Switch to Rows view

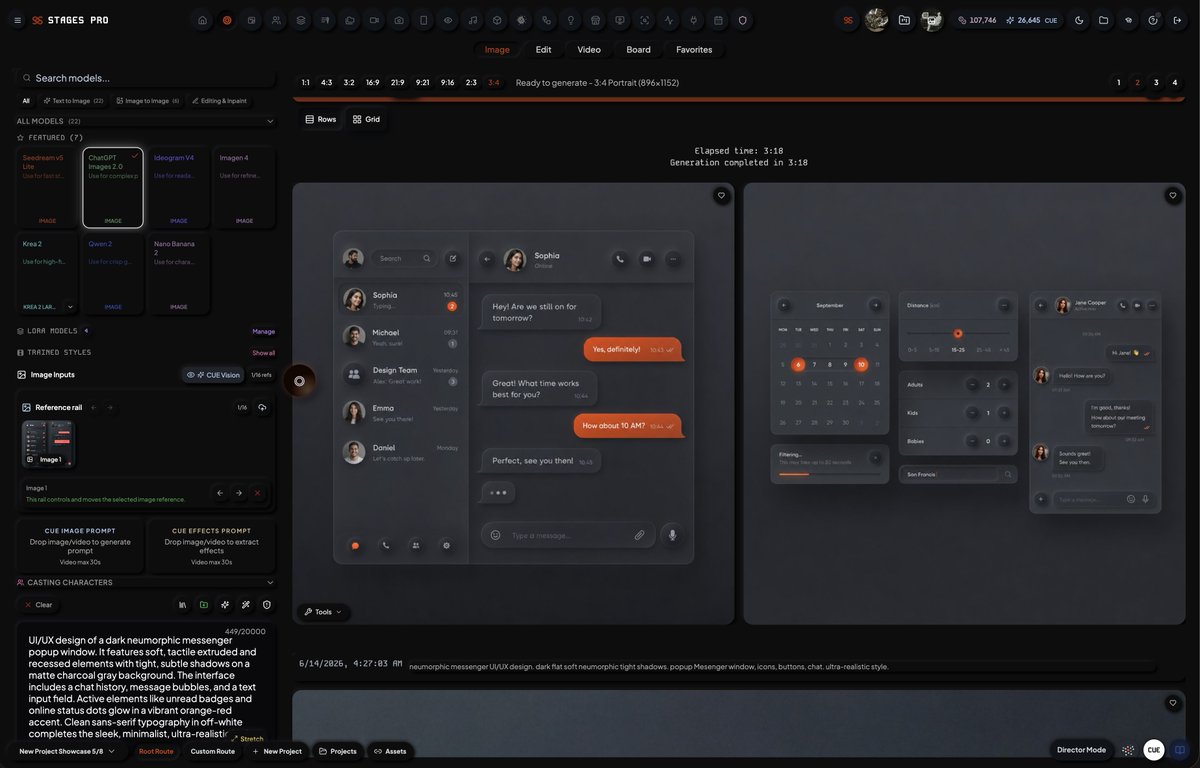(321, 119)
